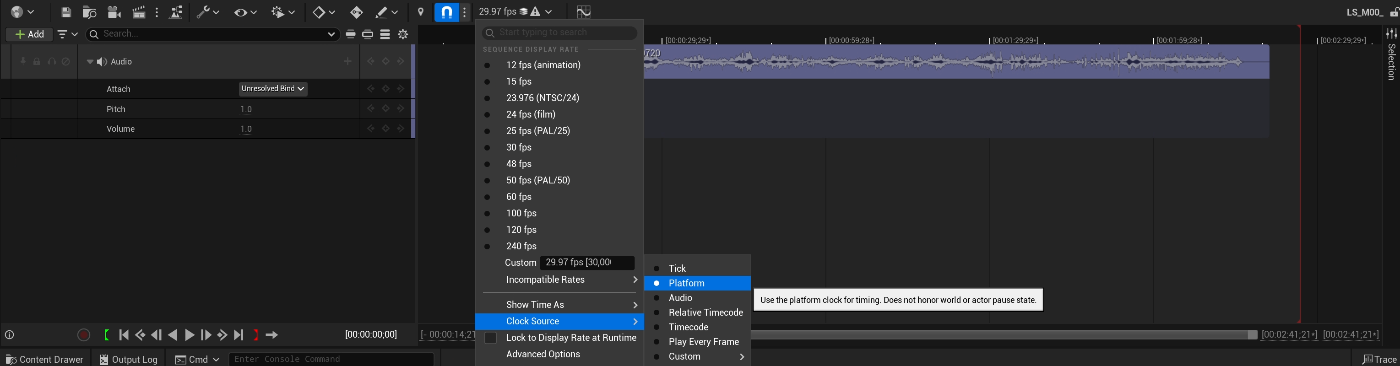Viewport: 1400px width, 366px height.
Task: Open Sequencer outliner settings gear
Action: coord(403,34)
